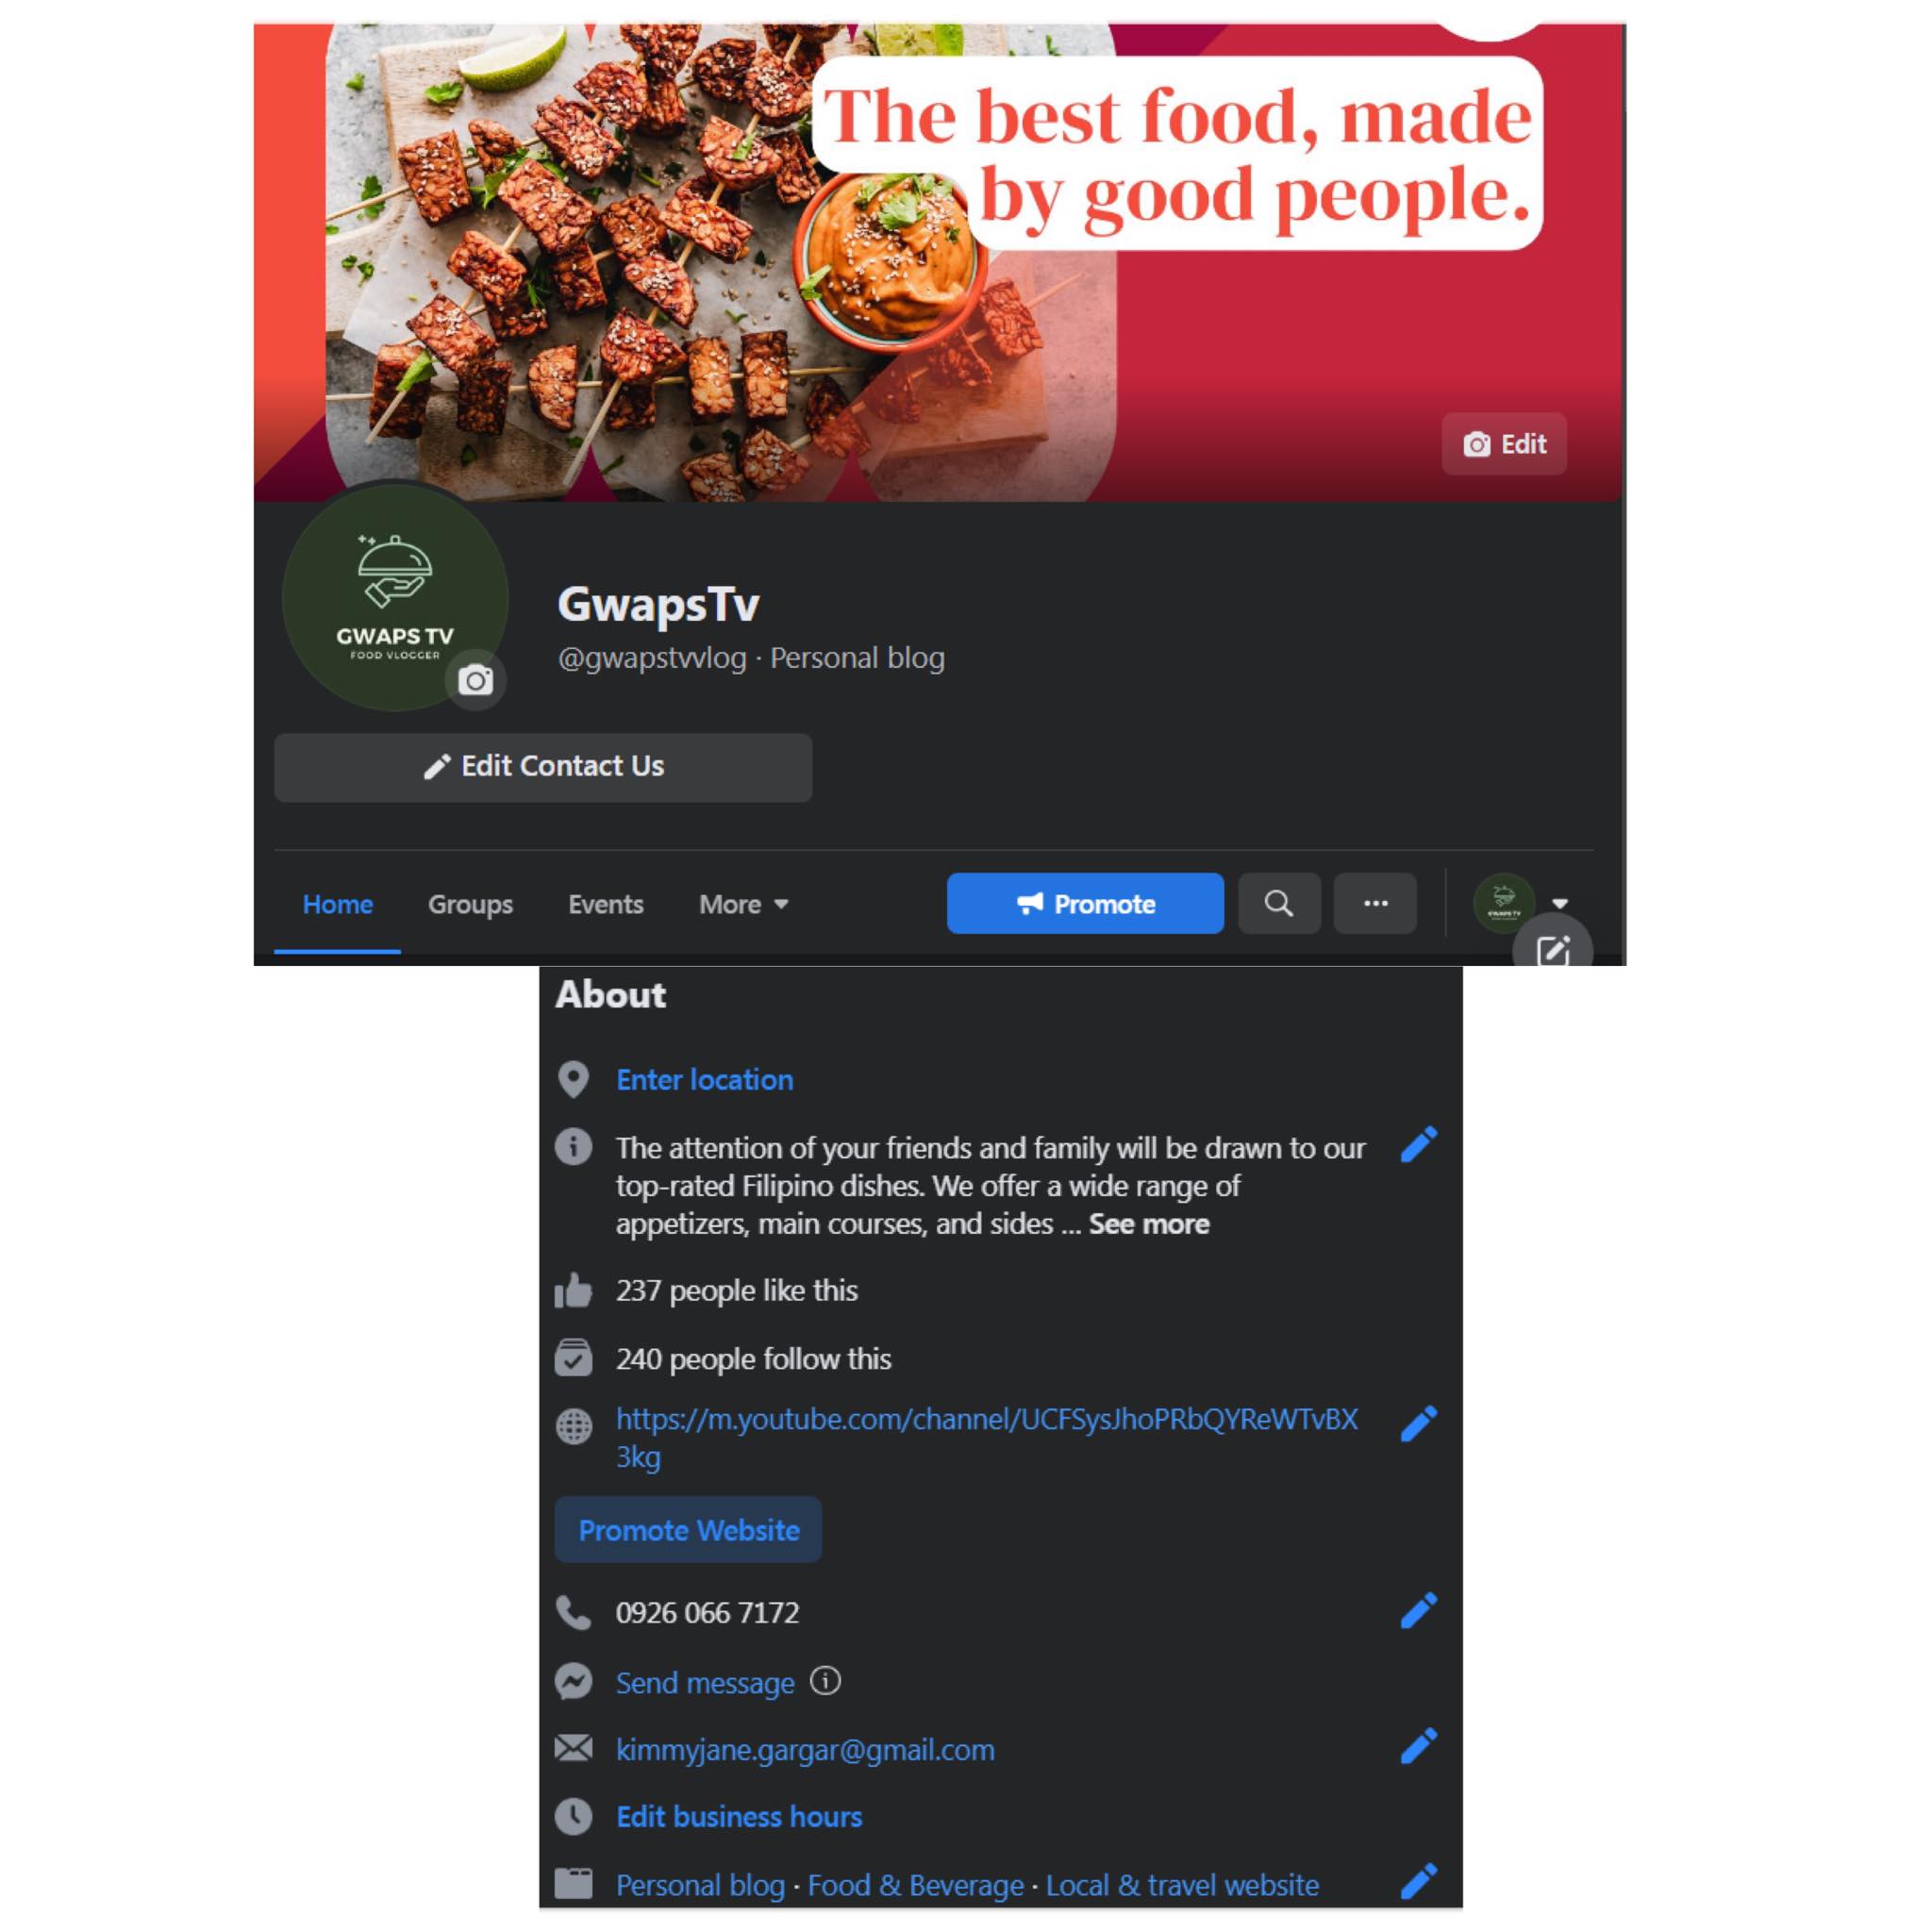Click the Edit Contact Us button
This screenshot has width=1932, height=1932.
[x=543, y=767]
